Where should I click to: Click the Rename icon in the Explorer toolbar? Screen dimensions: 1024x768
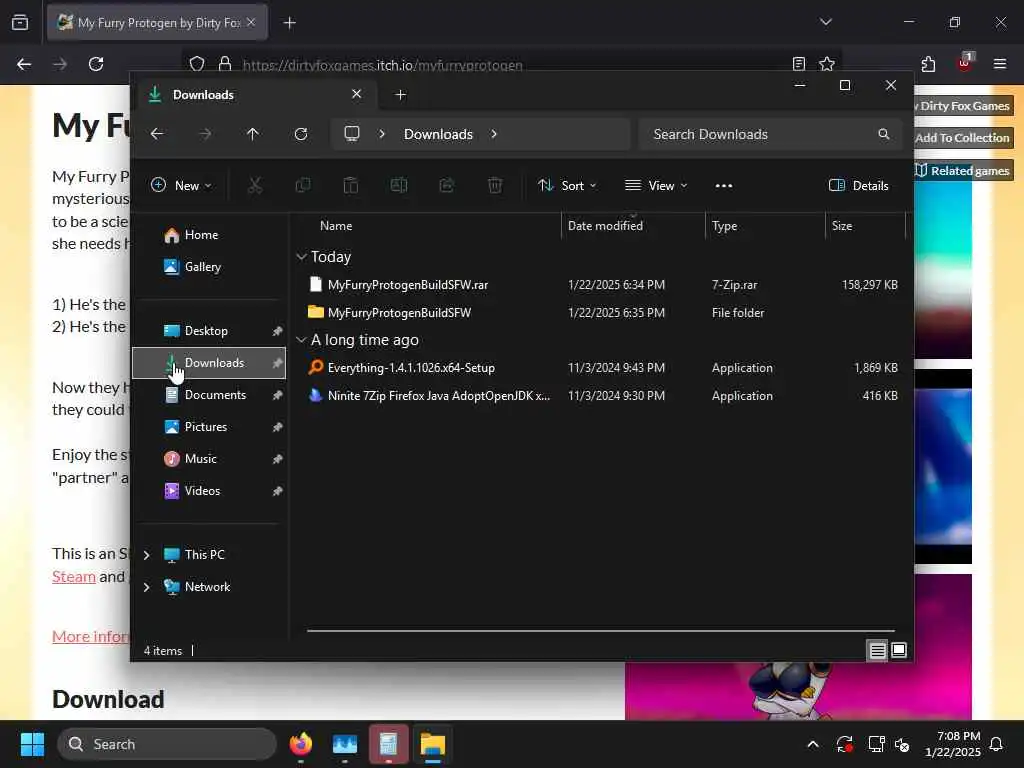click(399, 185)
